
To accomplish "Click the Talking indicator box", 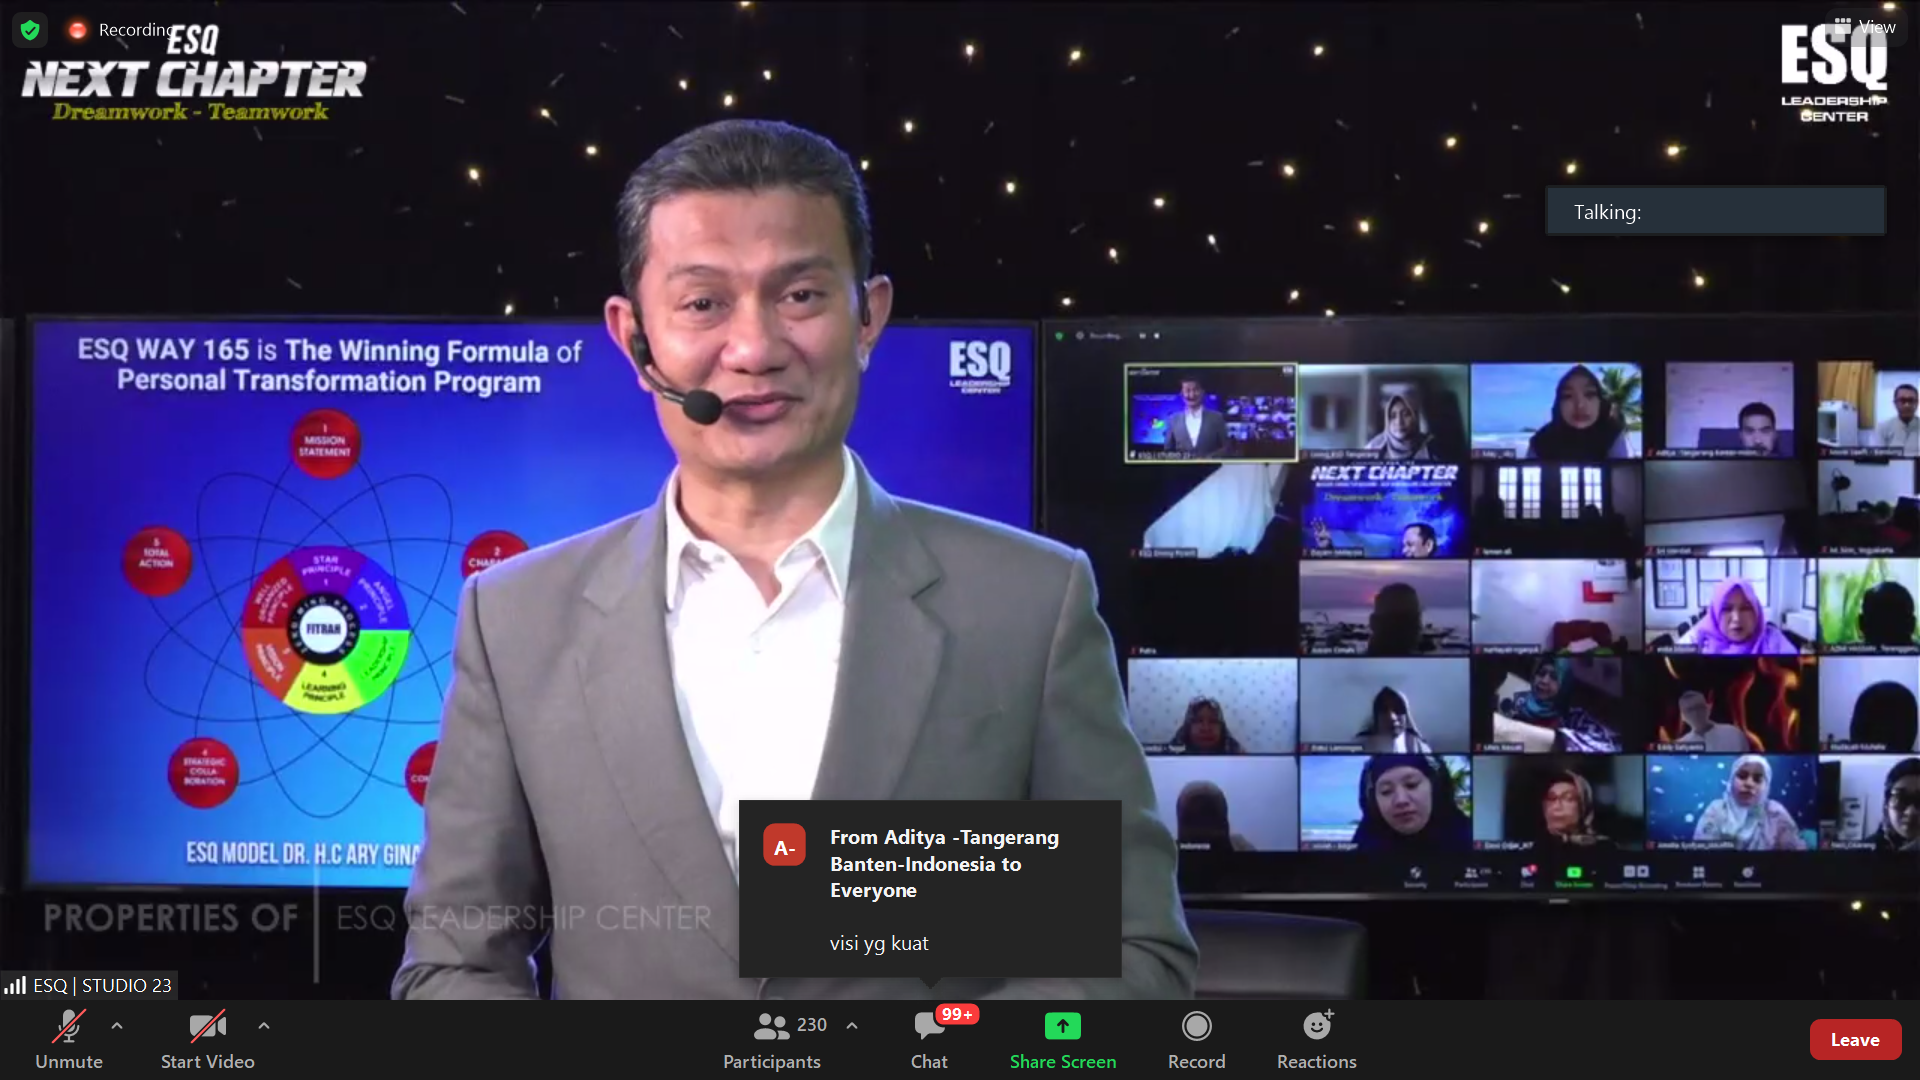I will 1715,212.
